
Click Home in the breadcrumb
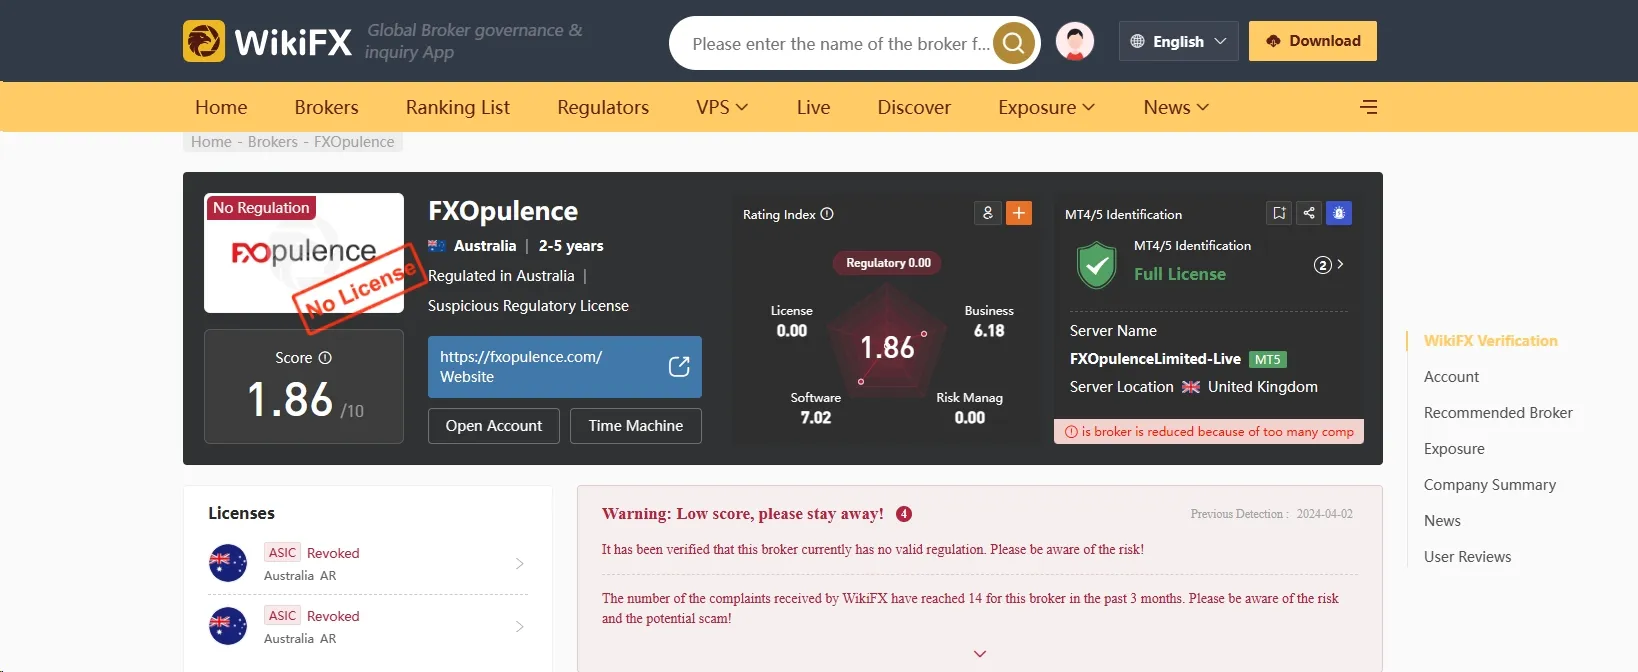point(211,142)
